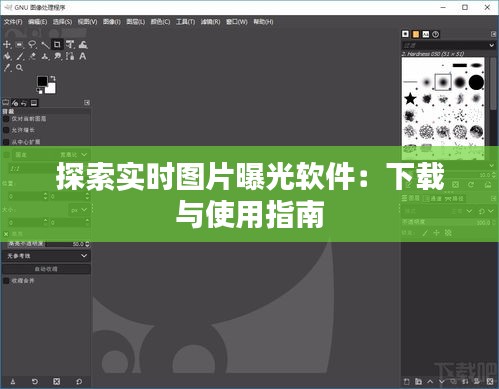499x389 pixels.
Task: Create a new layer in layers panel
Action: point(406,381)
